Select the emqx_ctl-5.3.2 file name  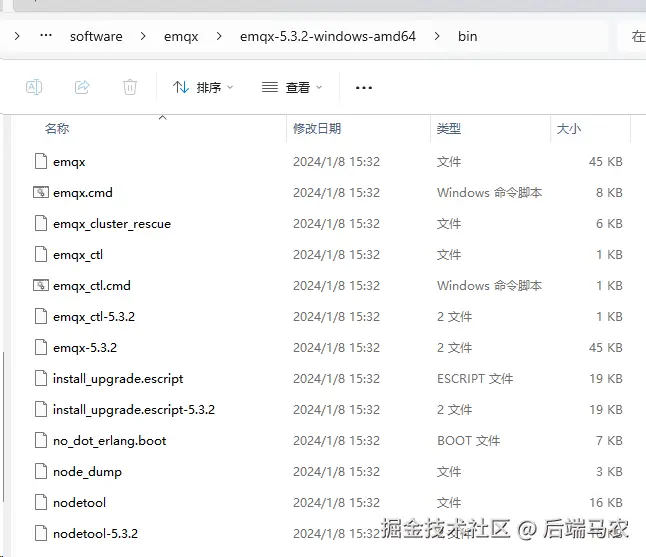pos(94,317)
